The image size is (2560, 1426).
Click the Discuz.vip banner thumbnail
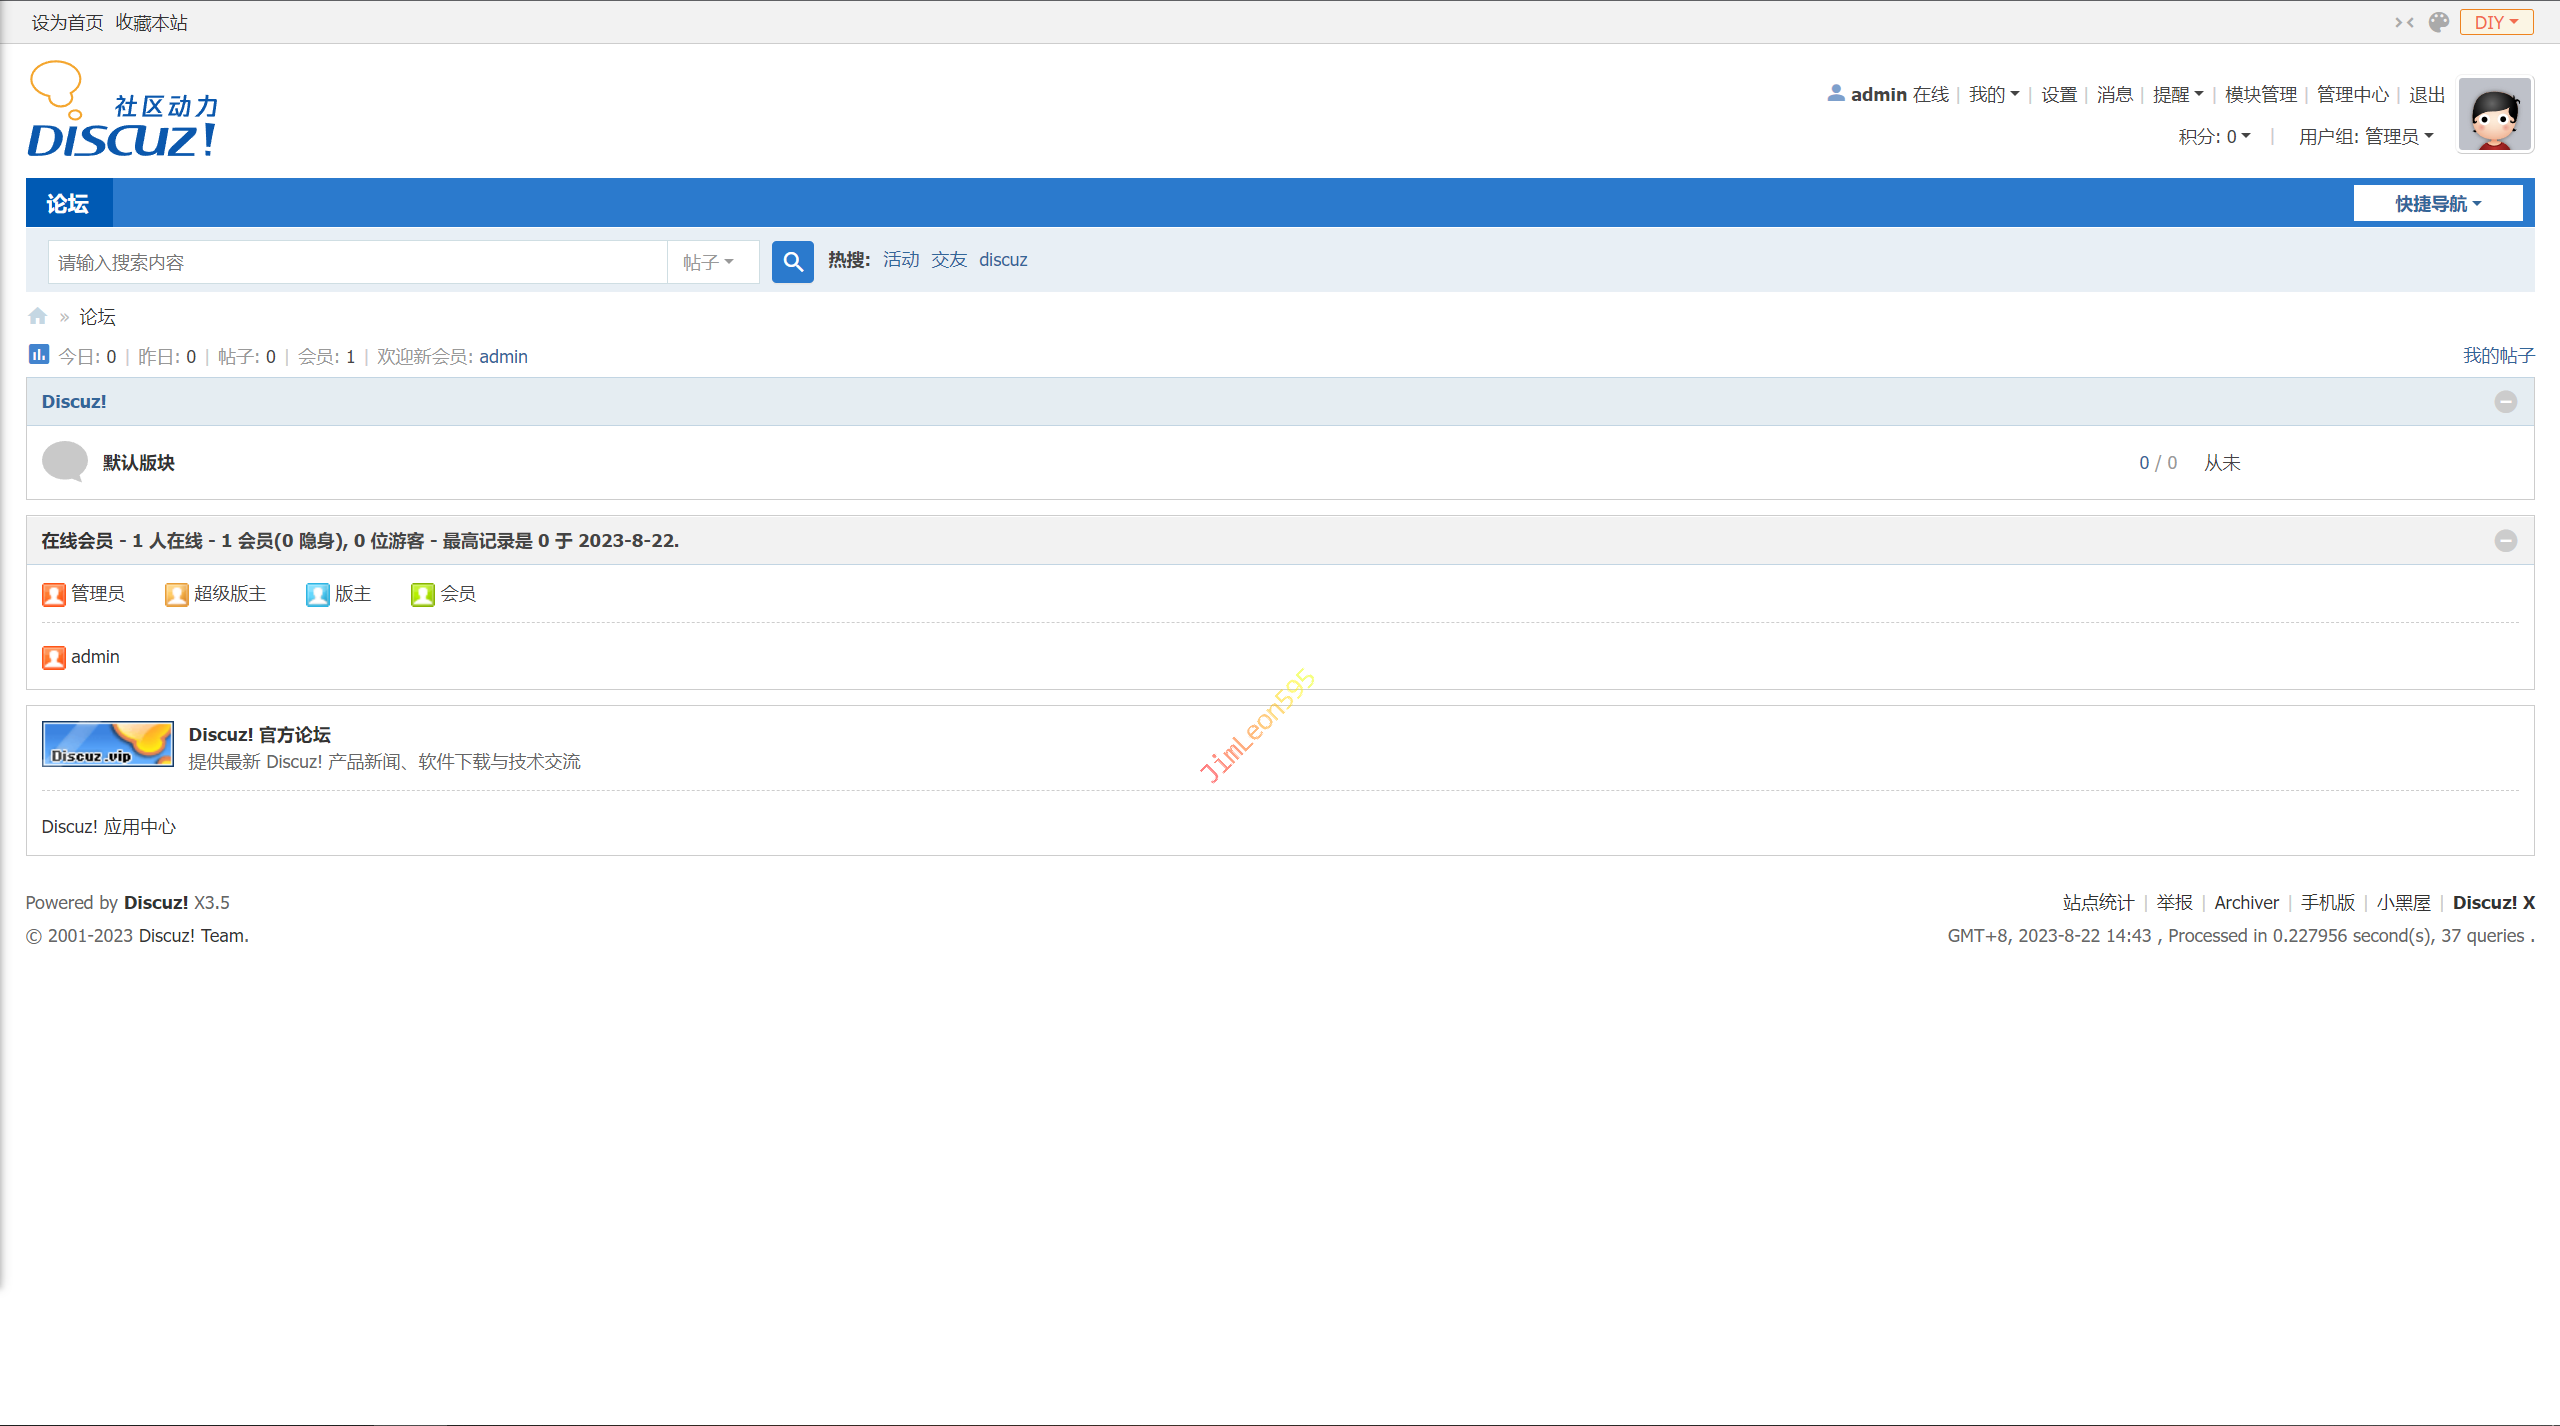coord(108,744)
